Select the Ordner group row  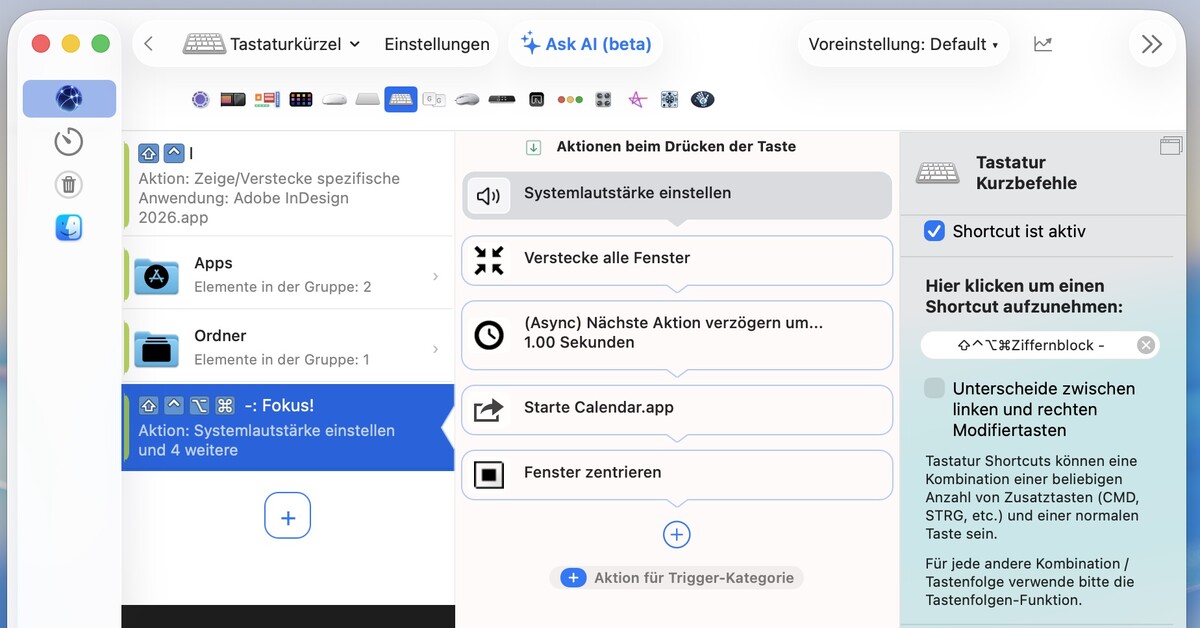[x=288, y=347]
